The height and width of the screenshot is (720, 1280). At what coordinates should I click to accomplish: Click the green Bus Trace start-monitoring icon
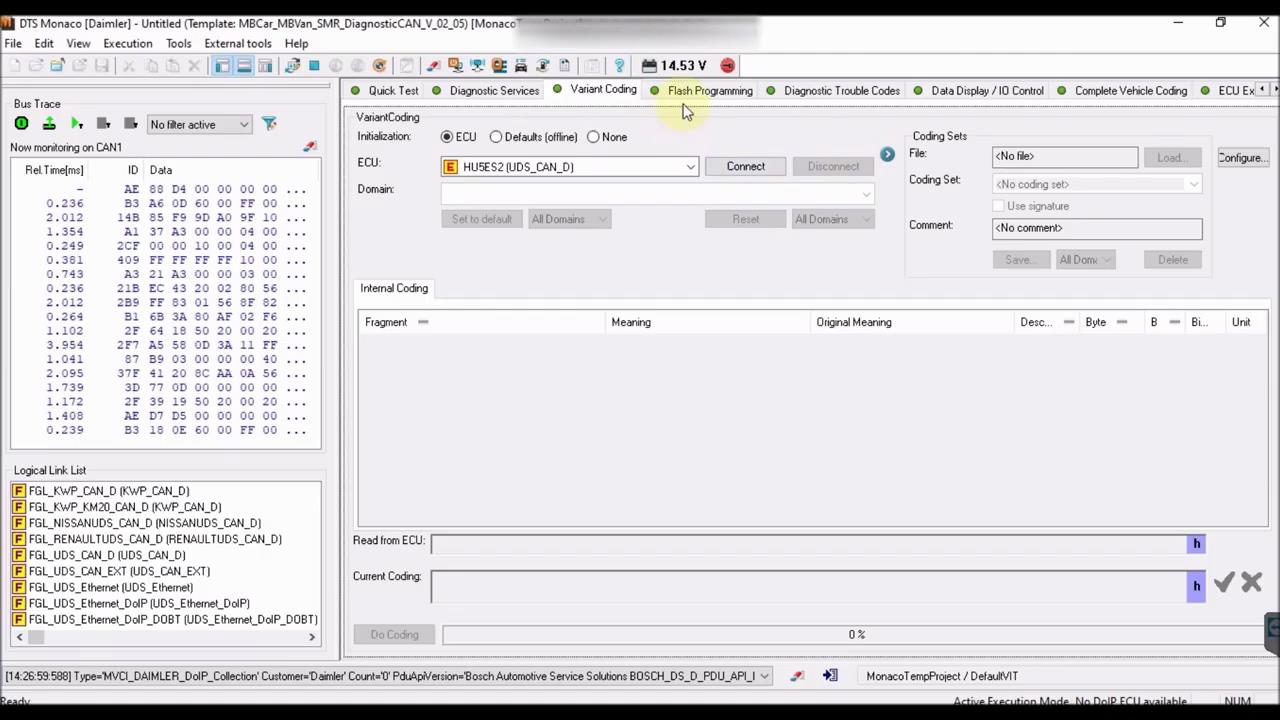[21, 124]
